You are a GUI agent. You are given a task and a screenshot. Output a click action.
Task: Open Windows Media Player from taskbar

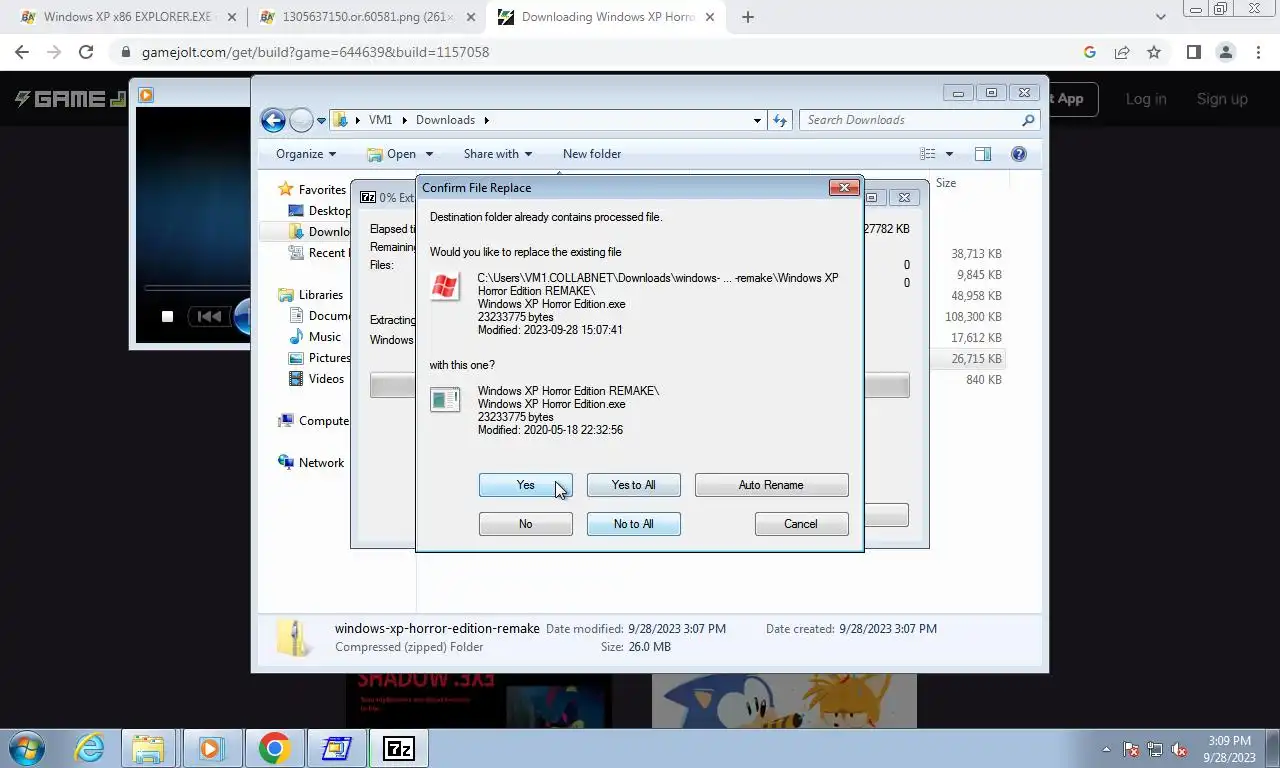coord(210,748)
